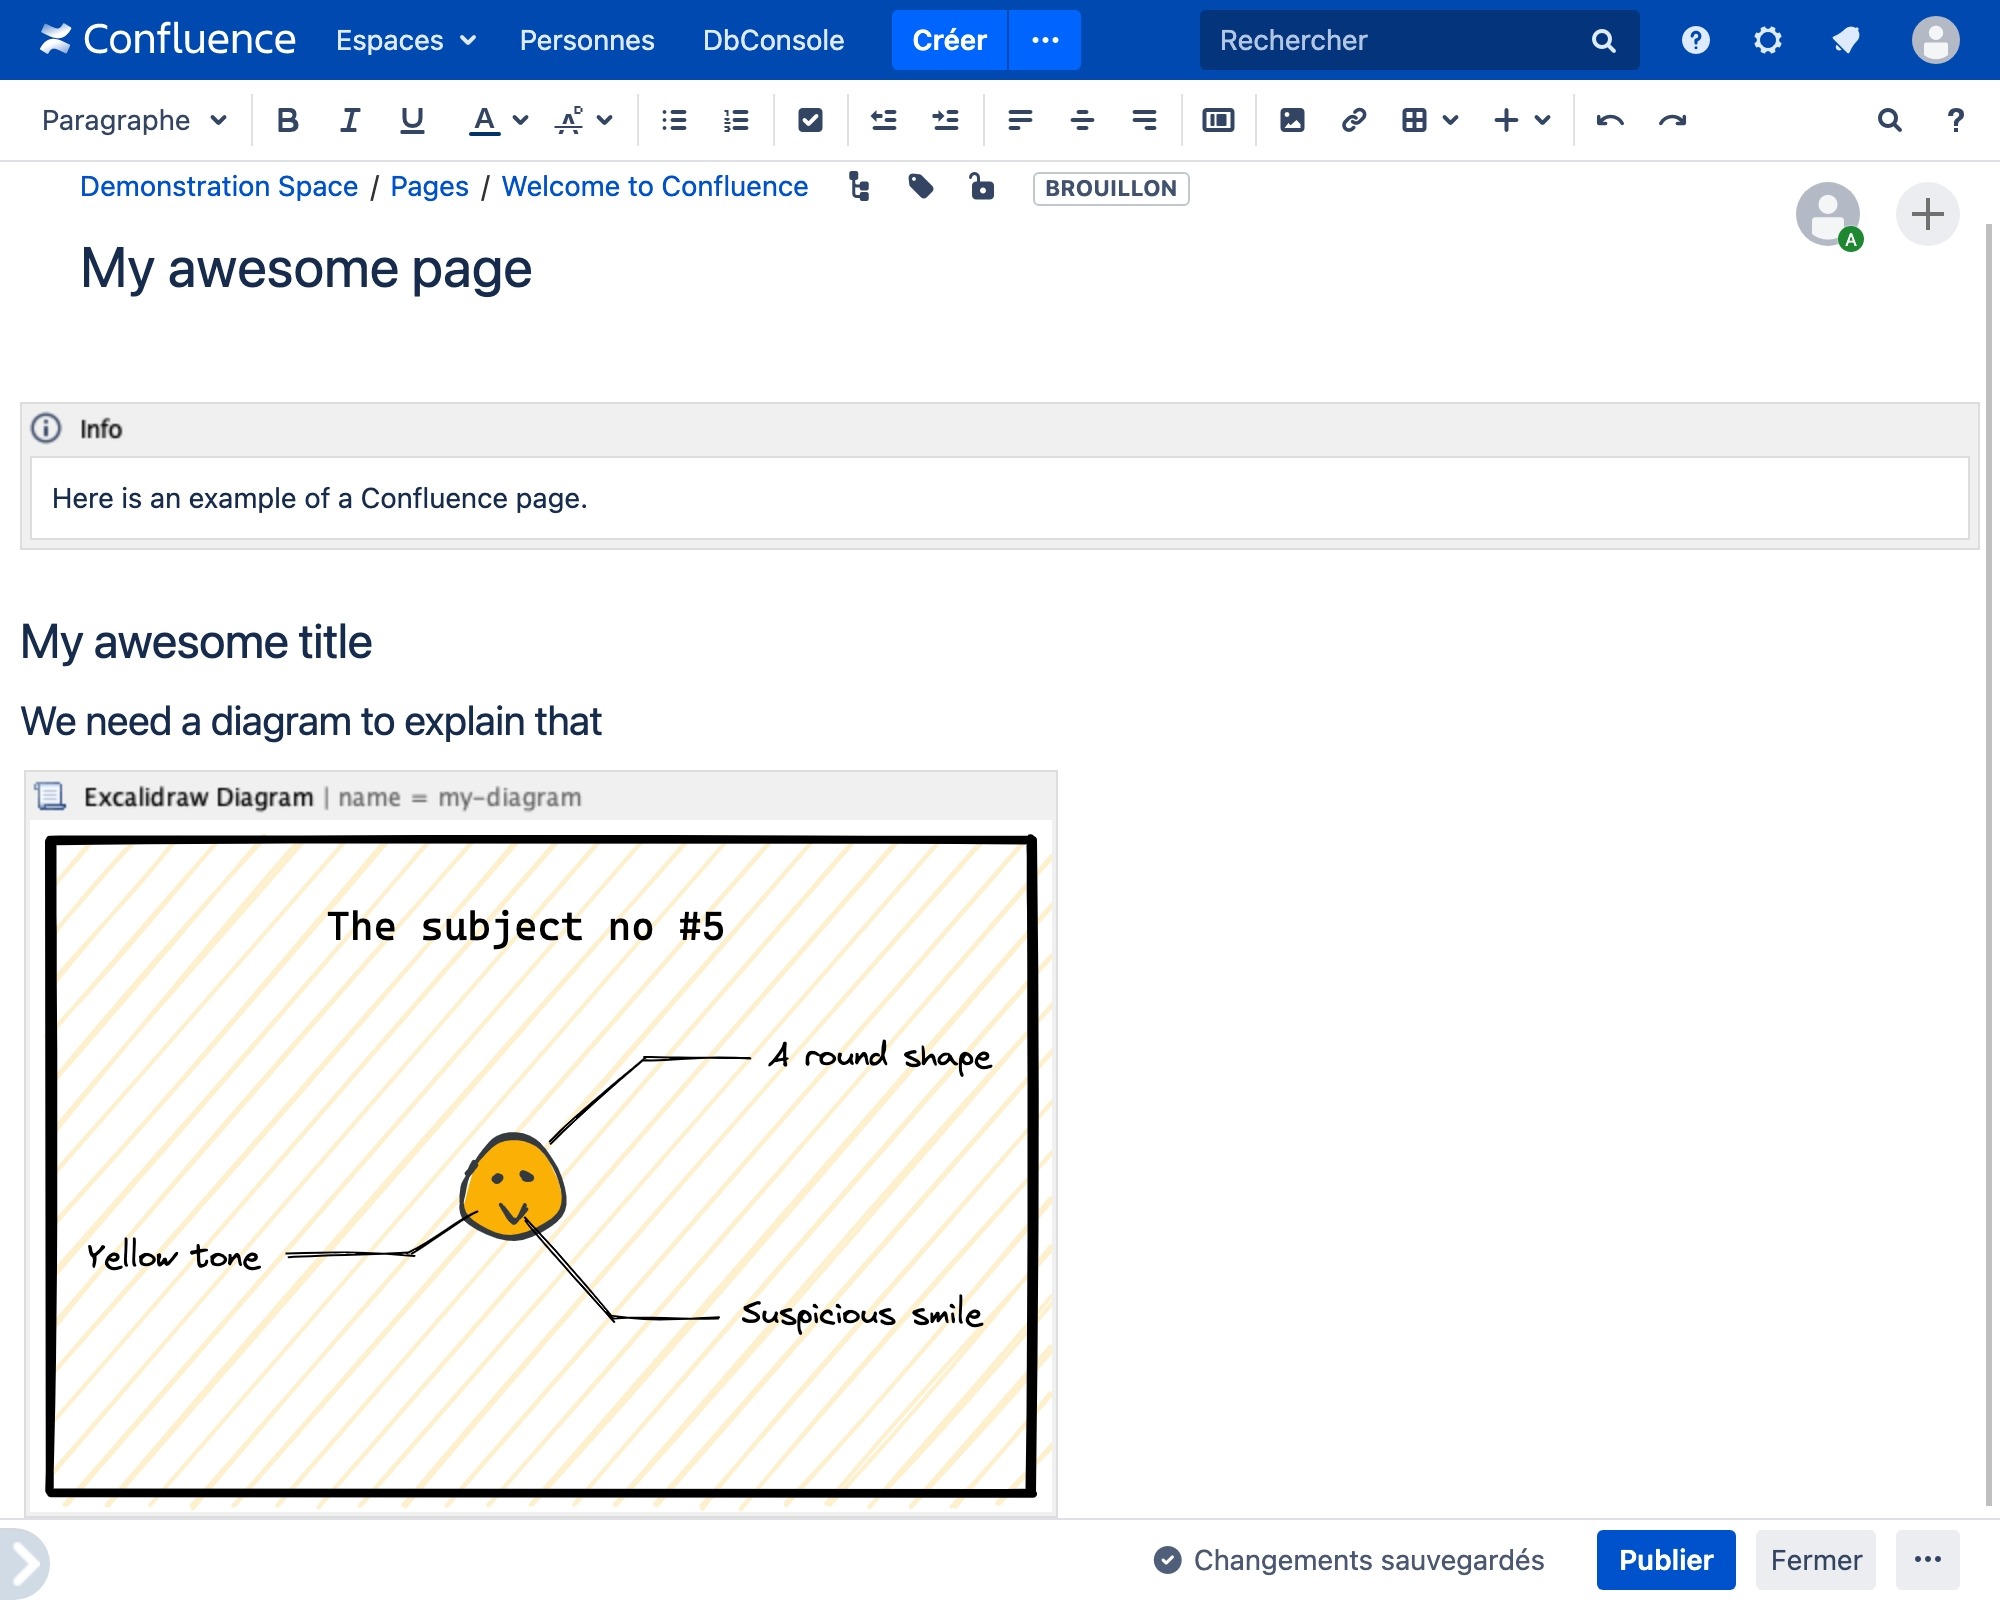Viewport: 2000px width, 1600px height.
Task: Click the undo arrow in toolbar
Action: coord(1610,120)
